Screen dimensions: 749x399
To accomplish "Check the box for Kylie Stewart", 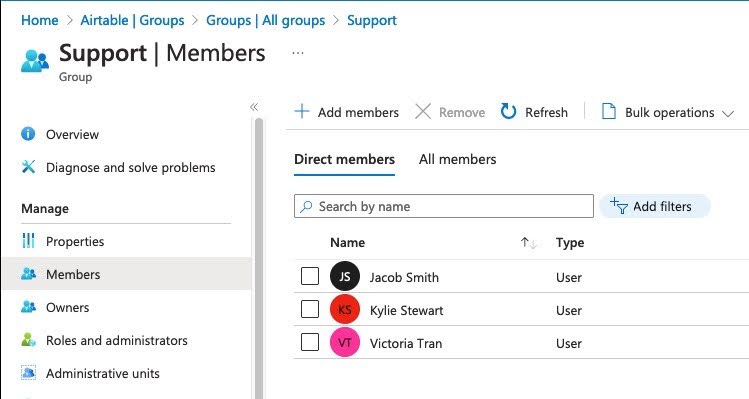I will click(310, 309).
